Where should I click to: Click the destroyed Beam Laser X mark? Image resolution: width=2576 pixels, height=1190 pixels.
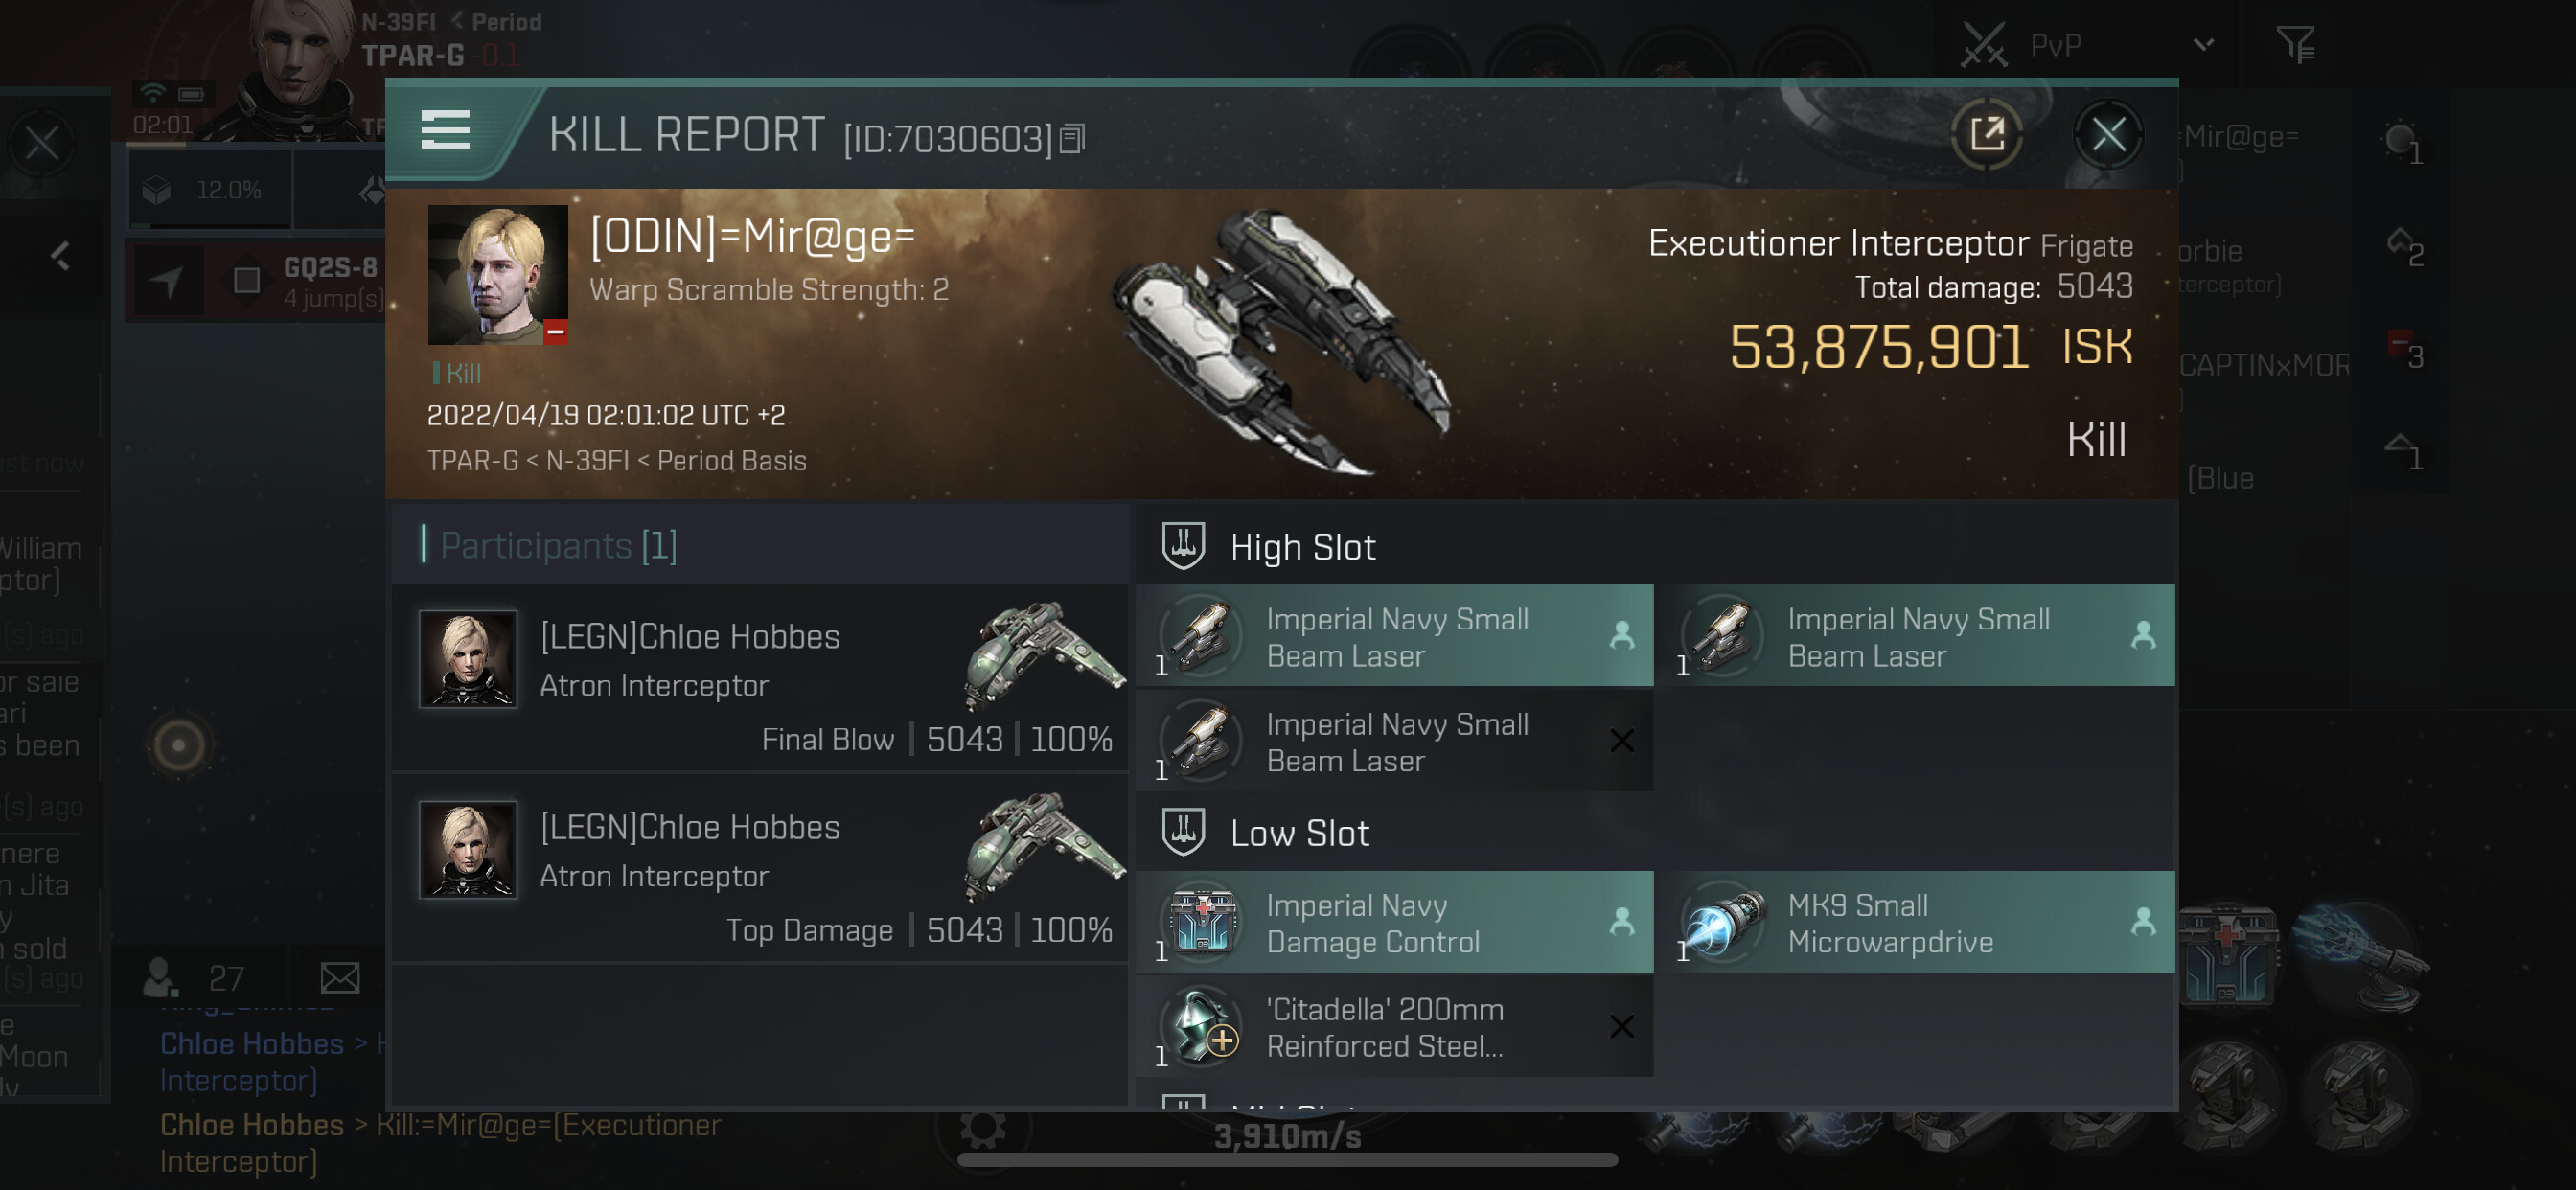click(1621, 741)
